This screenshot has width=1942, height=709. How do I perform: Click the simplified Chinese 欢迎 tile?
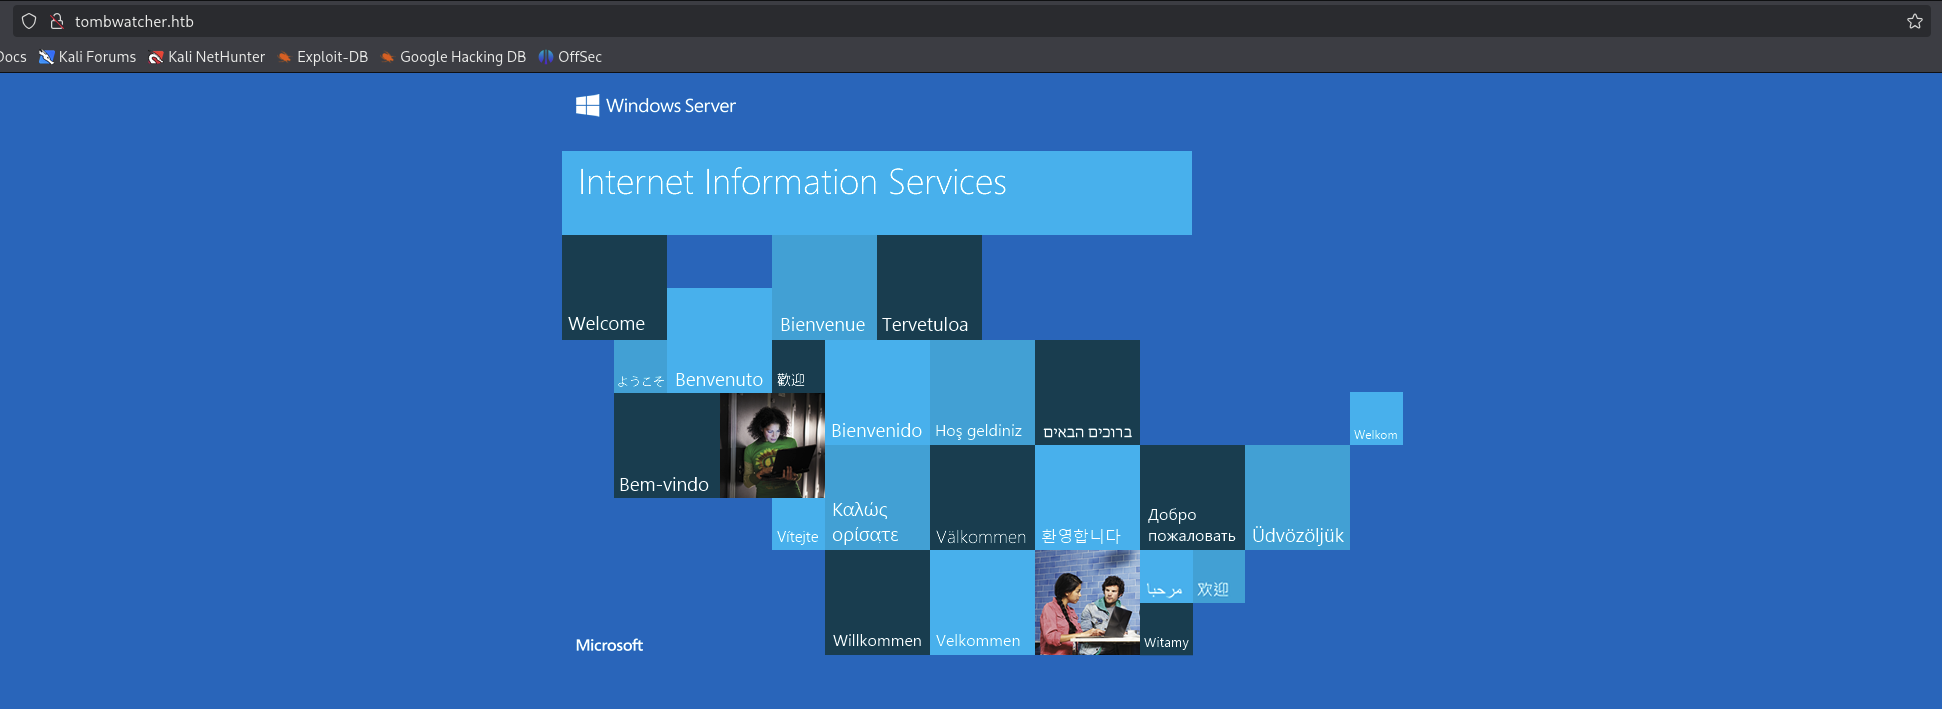(x=1219, y=576)
